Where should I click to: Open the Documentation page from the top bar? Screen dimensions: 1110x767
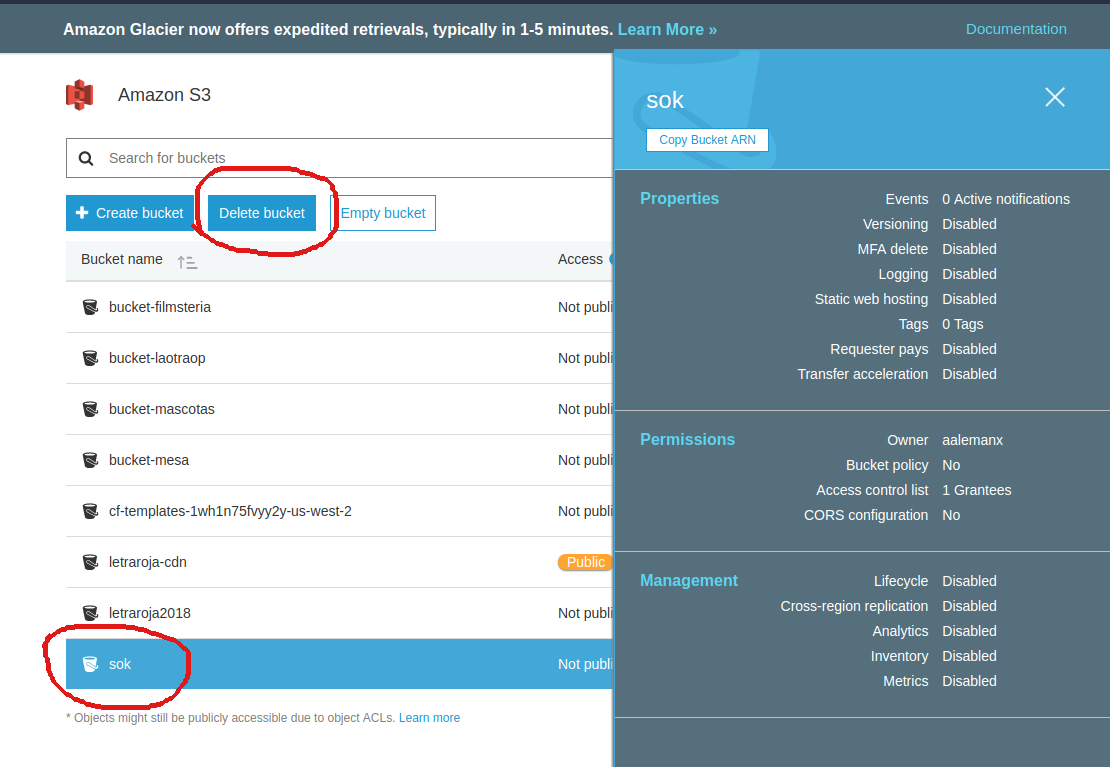(1016, 29)
